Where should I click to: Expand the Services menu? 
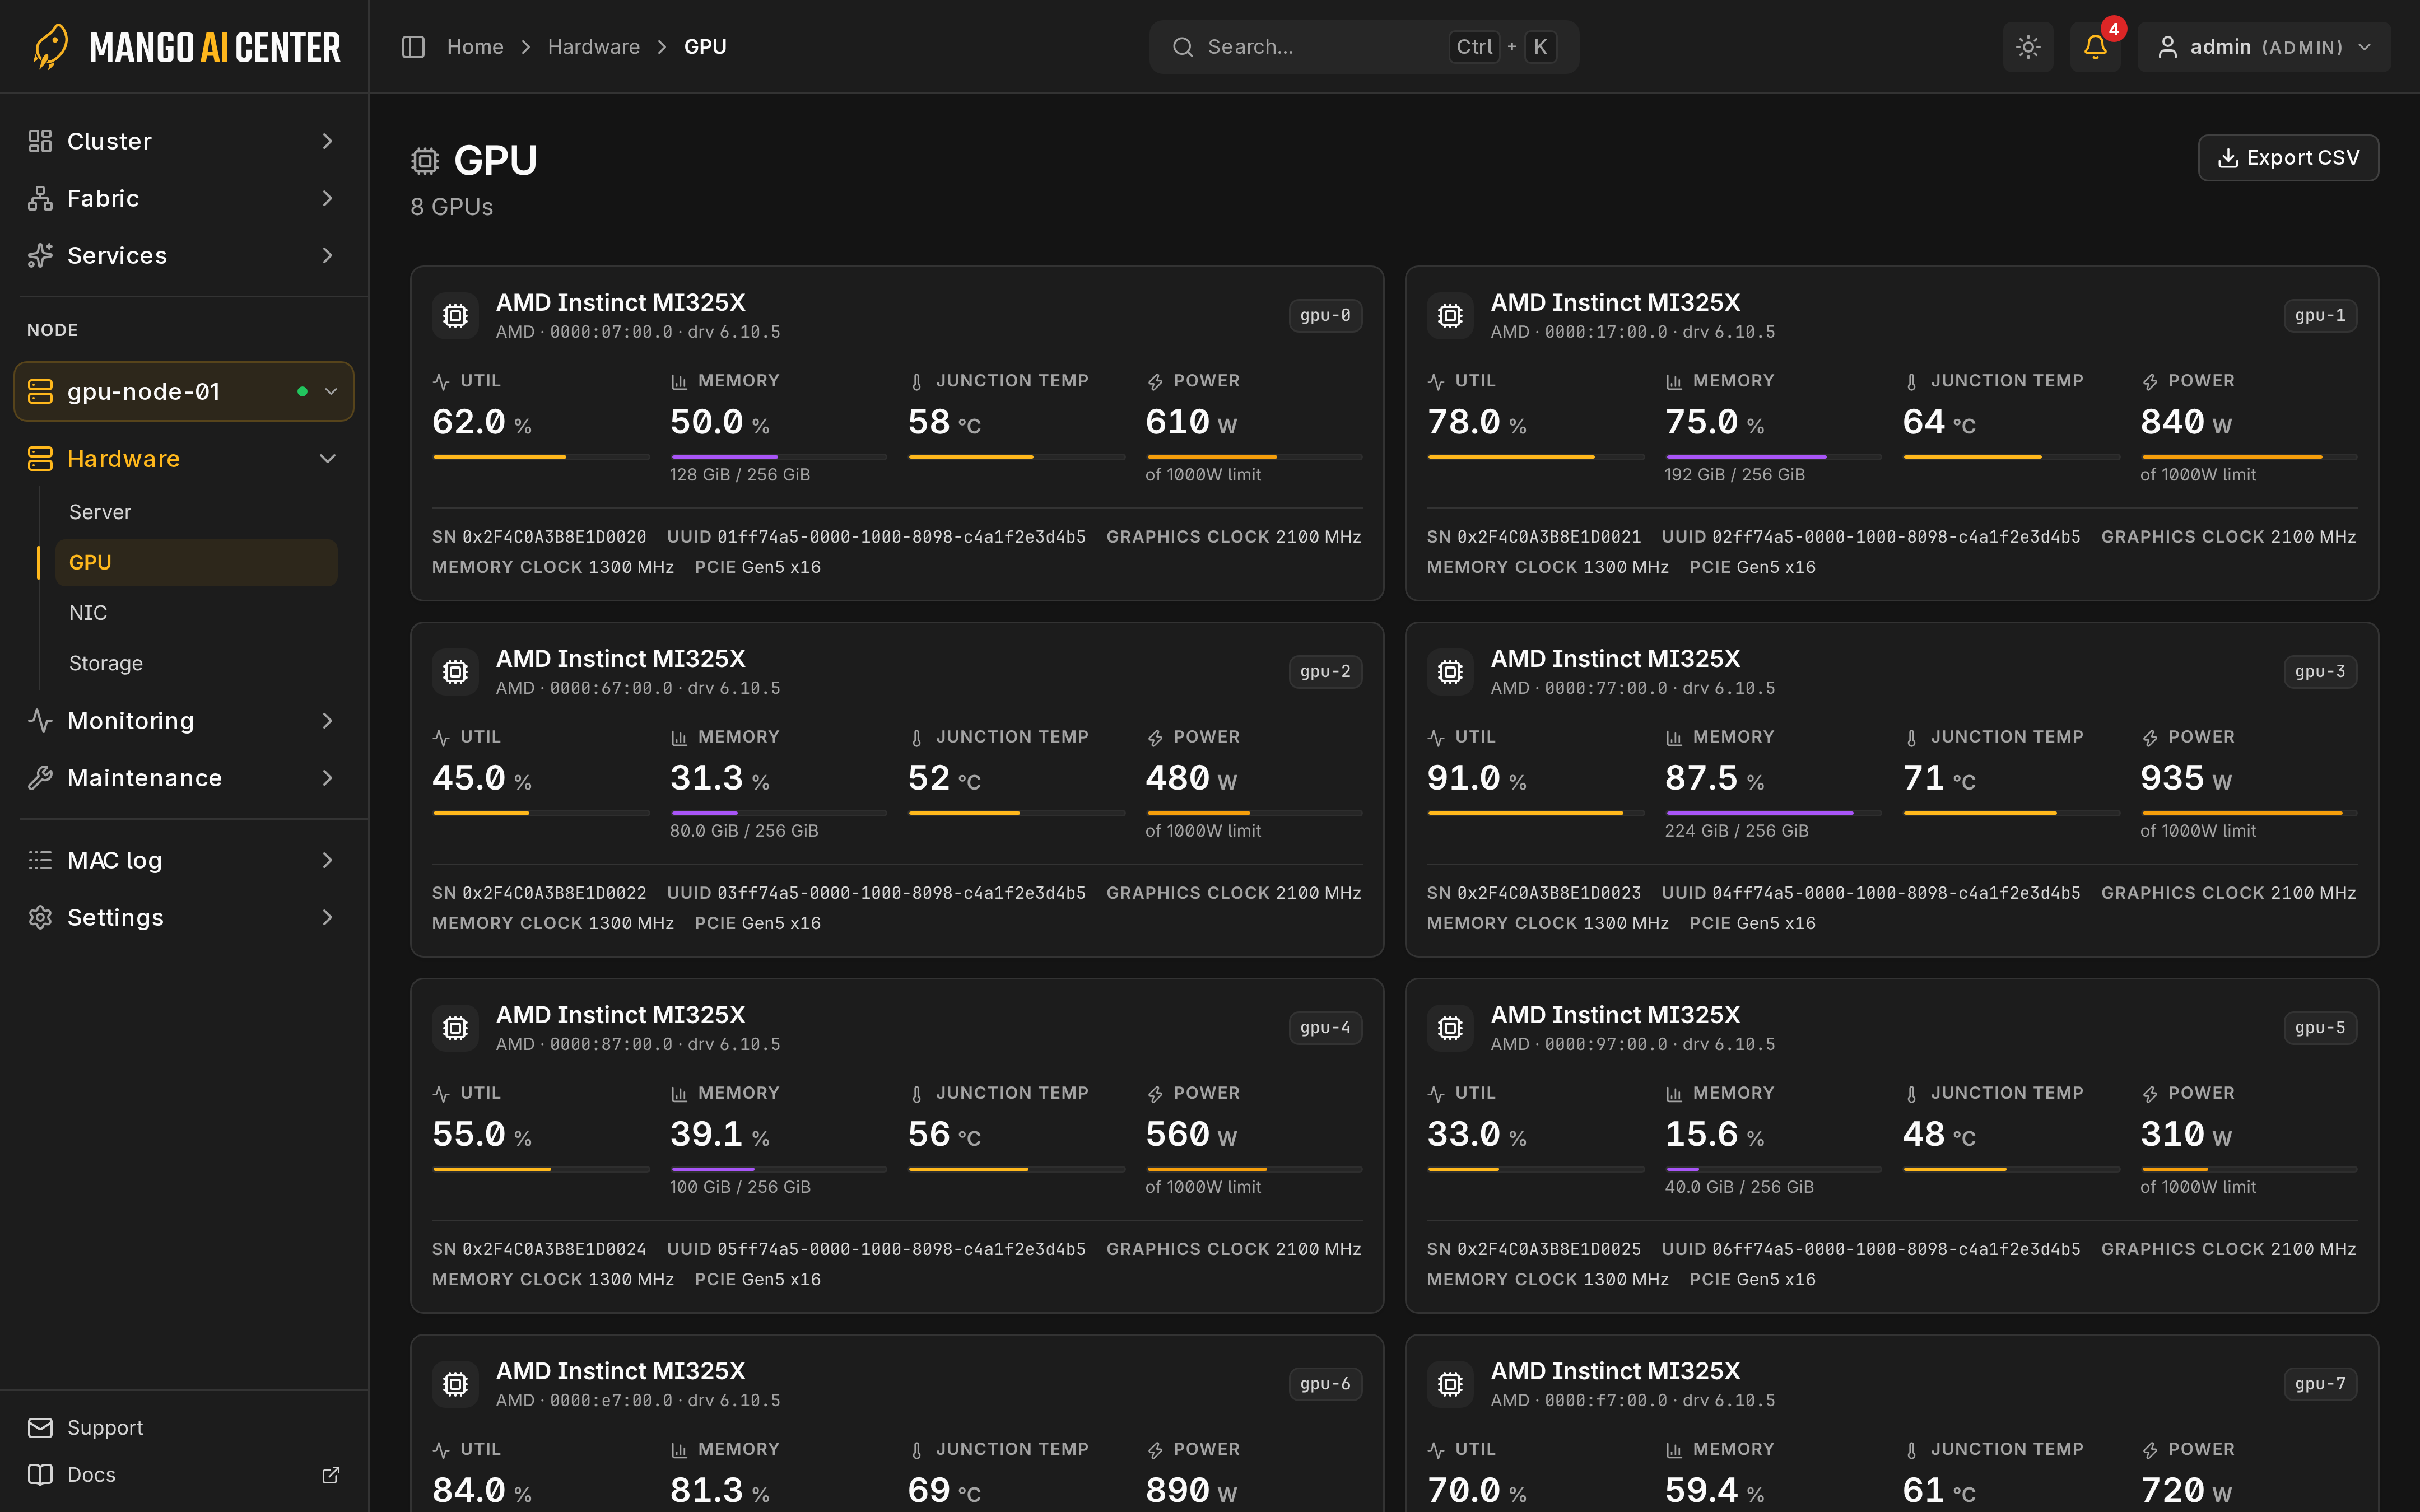tap(184, 255)
